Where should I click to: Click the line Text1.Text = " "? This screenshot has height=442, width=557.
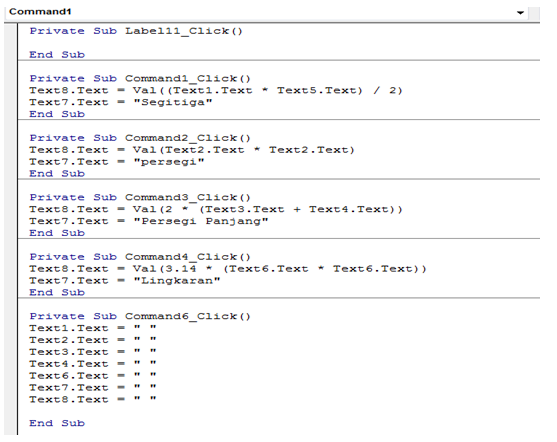pyautogui.click(x=93, y=328)
